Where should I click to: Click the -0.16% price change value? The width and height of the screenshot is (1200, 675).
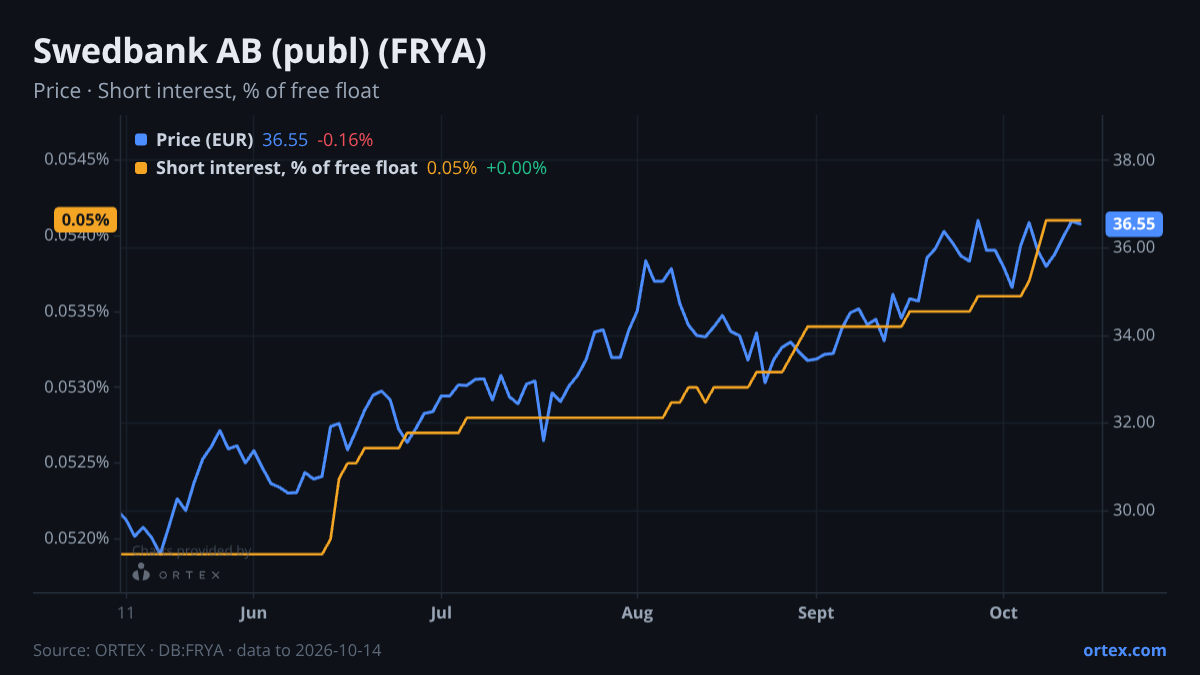(x=345, y=140)
